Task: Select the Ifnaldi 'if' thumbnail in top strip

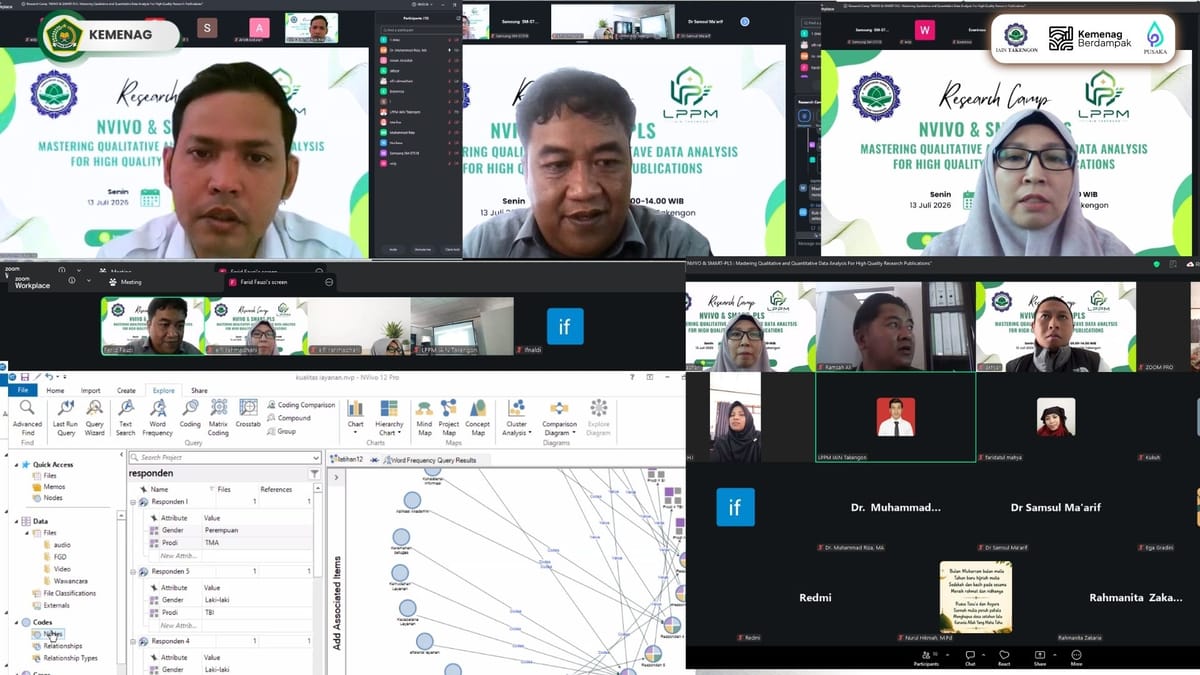Action: tap(565, 326)
